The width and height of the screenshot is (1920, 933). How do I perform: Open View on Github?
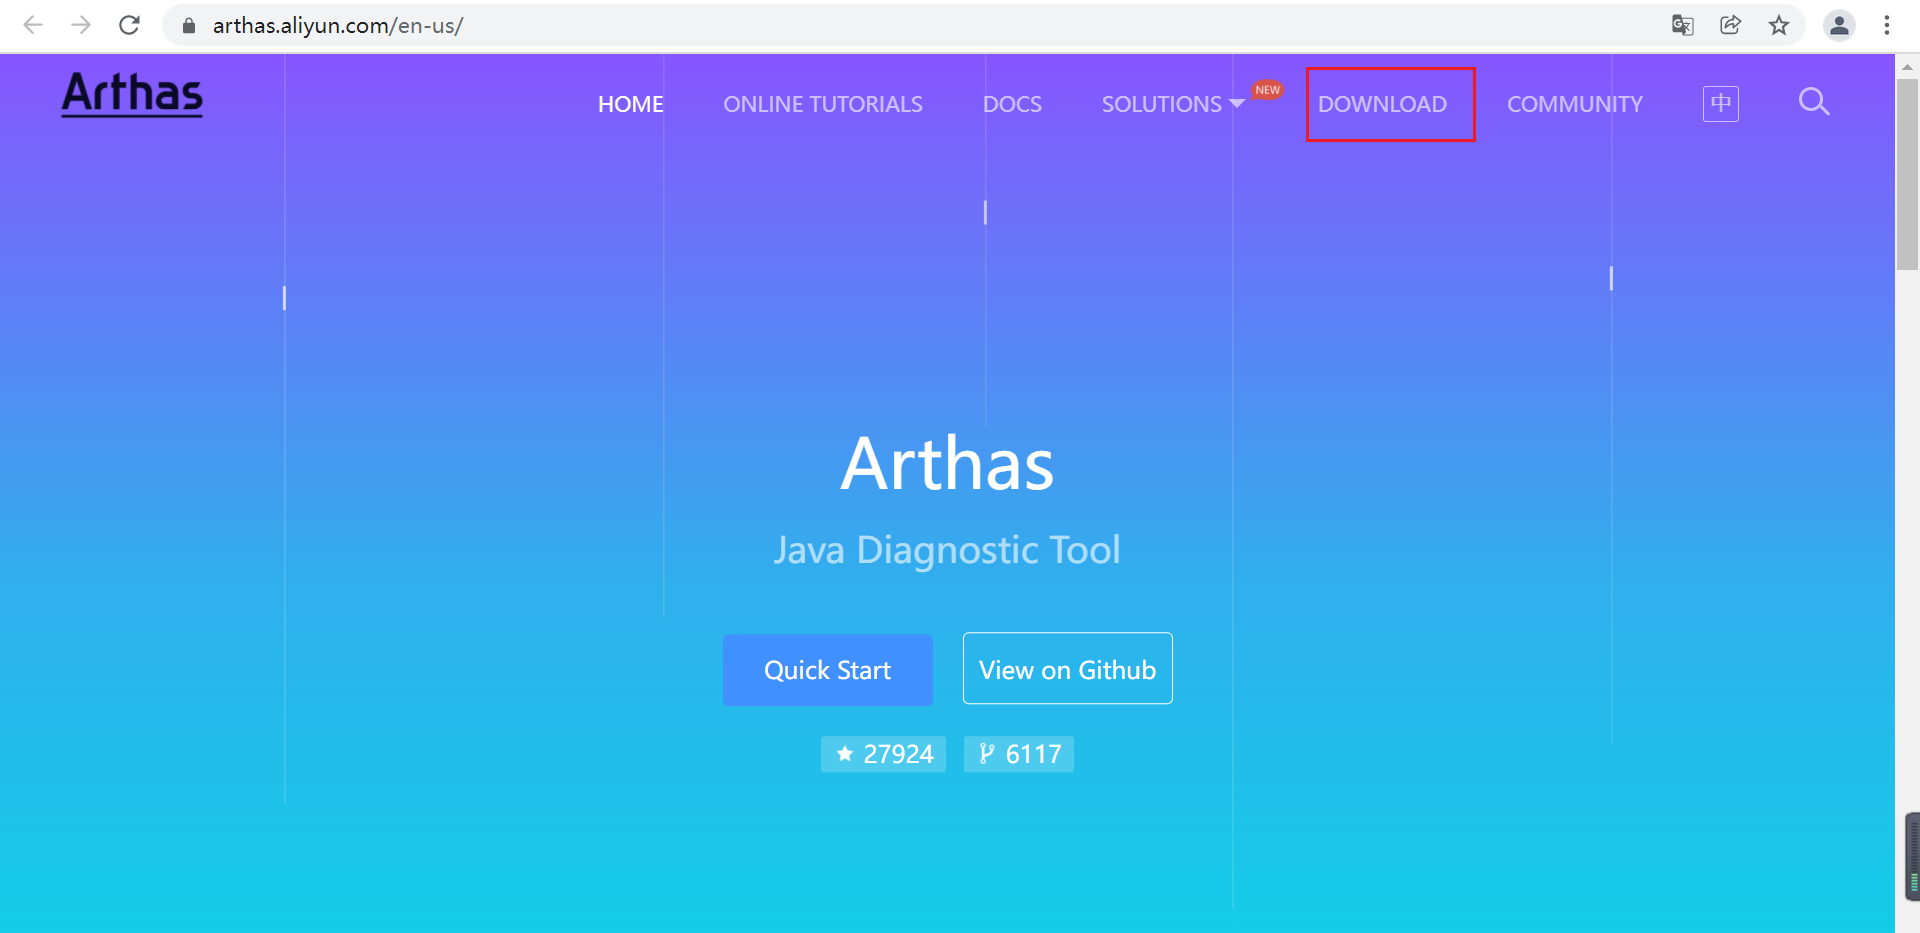pyautogui.click(x=1067, y=669)
